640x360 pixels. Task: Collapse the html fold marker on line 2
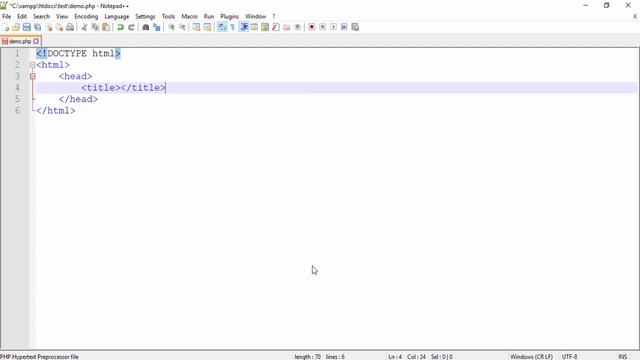click(x=32, y=65)
